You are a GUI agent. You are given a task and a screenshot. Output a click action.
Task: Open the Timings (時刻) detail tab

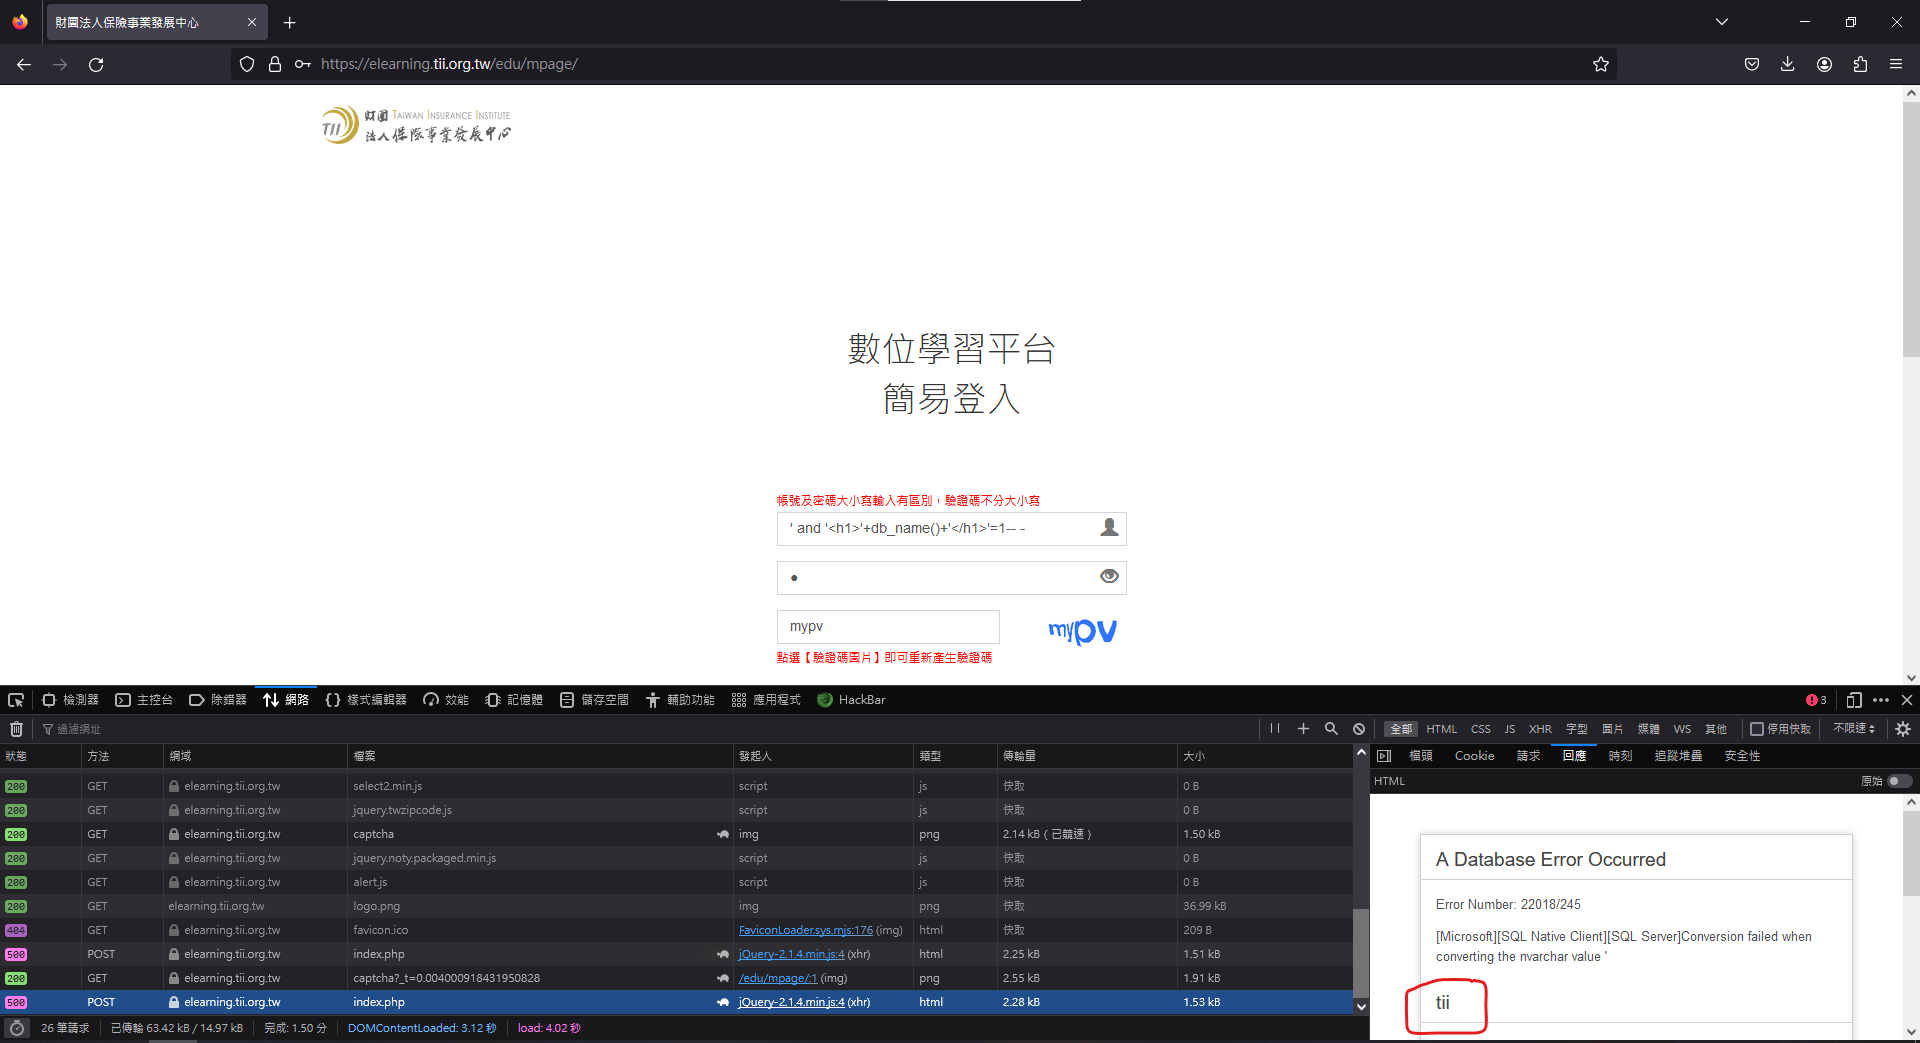(1620, 756)
